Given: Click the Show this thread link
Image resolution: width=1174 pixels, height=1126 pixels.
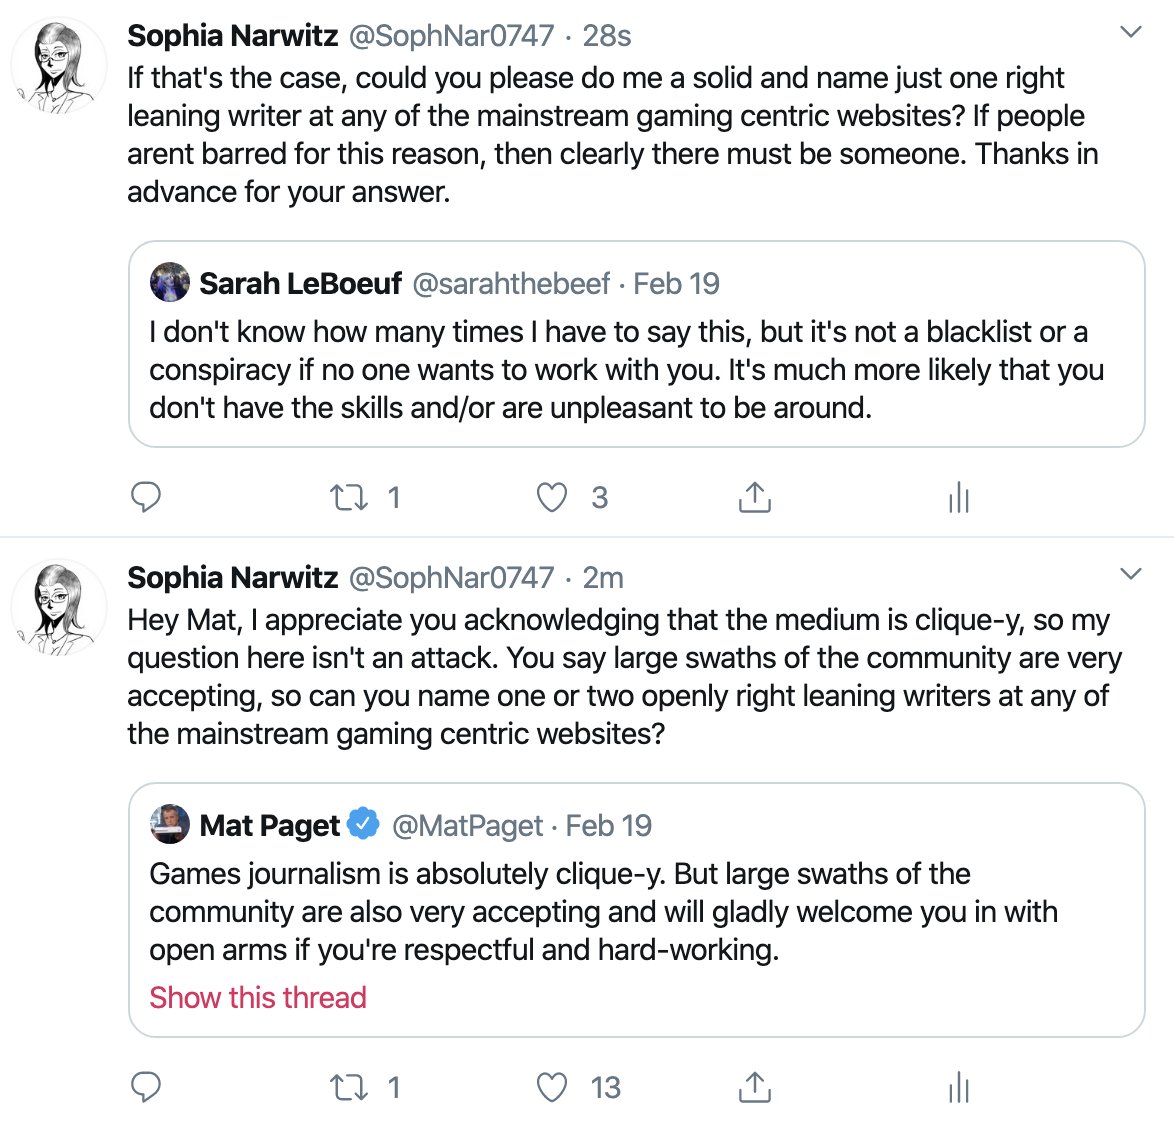Looking at the screenshot, I should (258, 997).
